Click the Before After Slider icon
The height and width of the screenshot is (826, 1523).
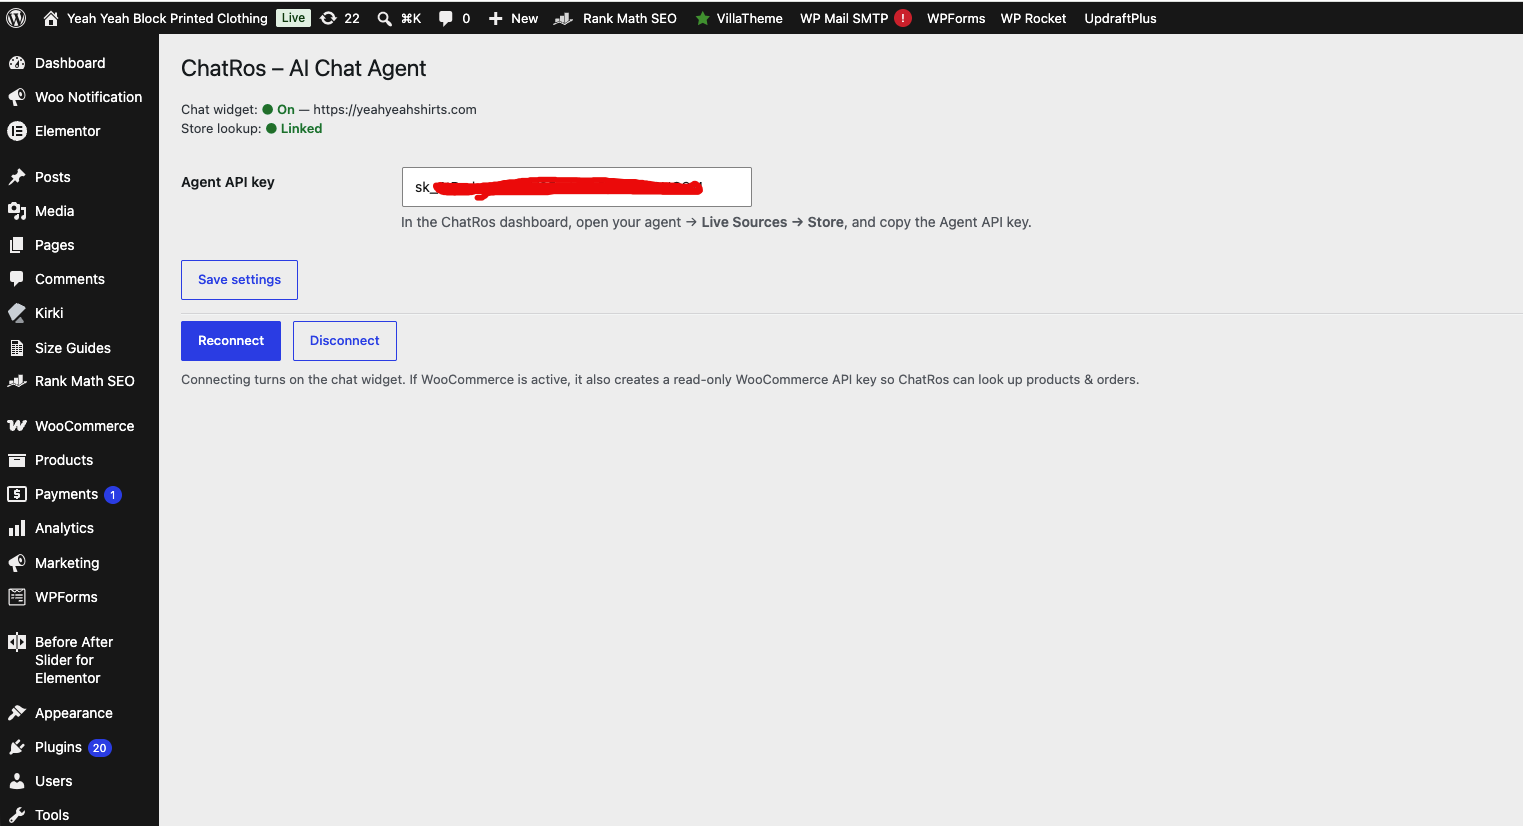point(17,642)
